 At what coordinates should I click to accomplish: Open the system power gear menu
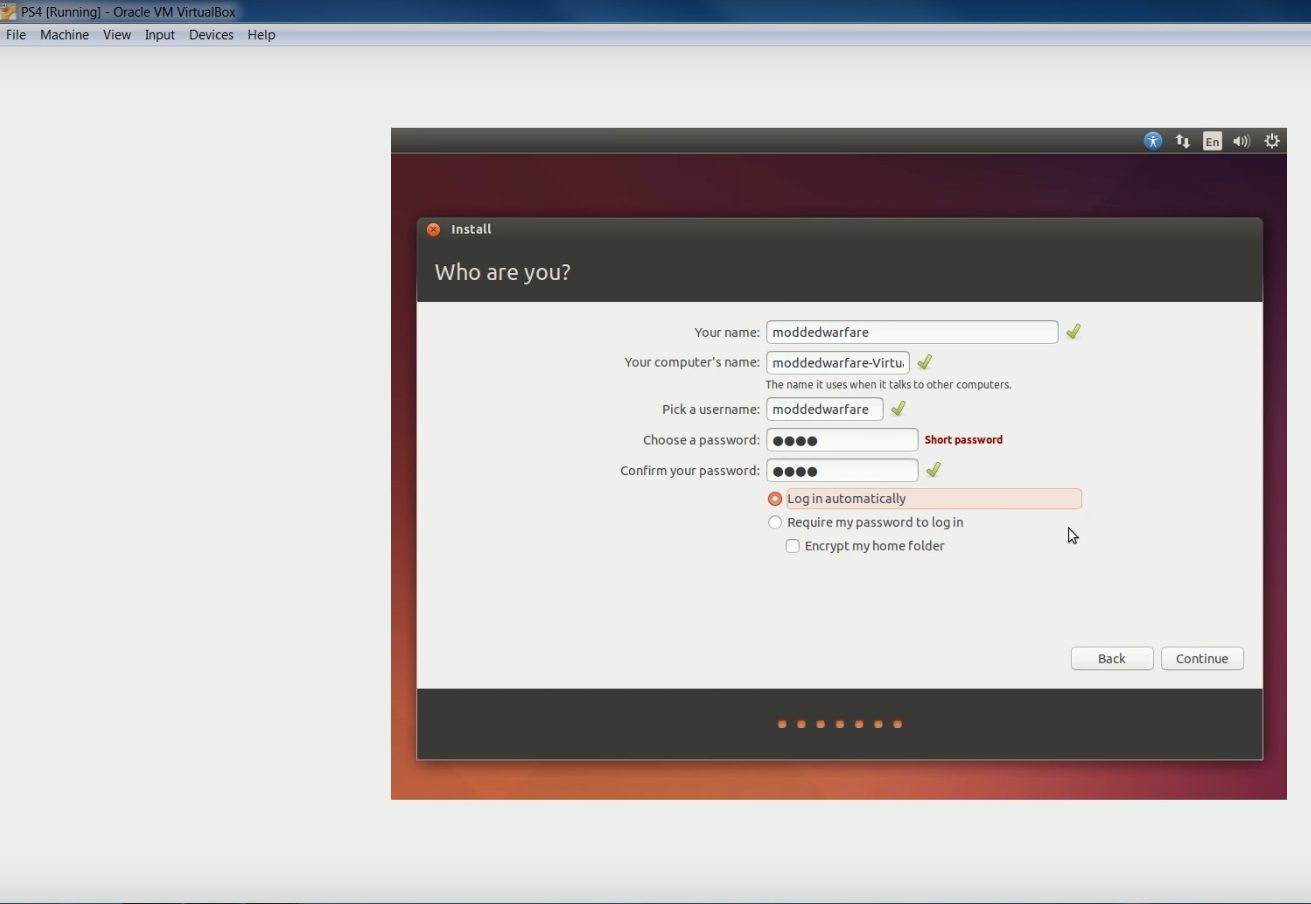(x=1272, y=141)
